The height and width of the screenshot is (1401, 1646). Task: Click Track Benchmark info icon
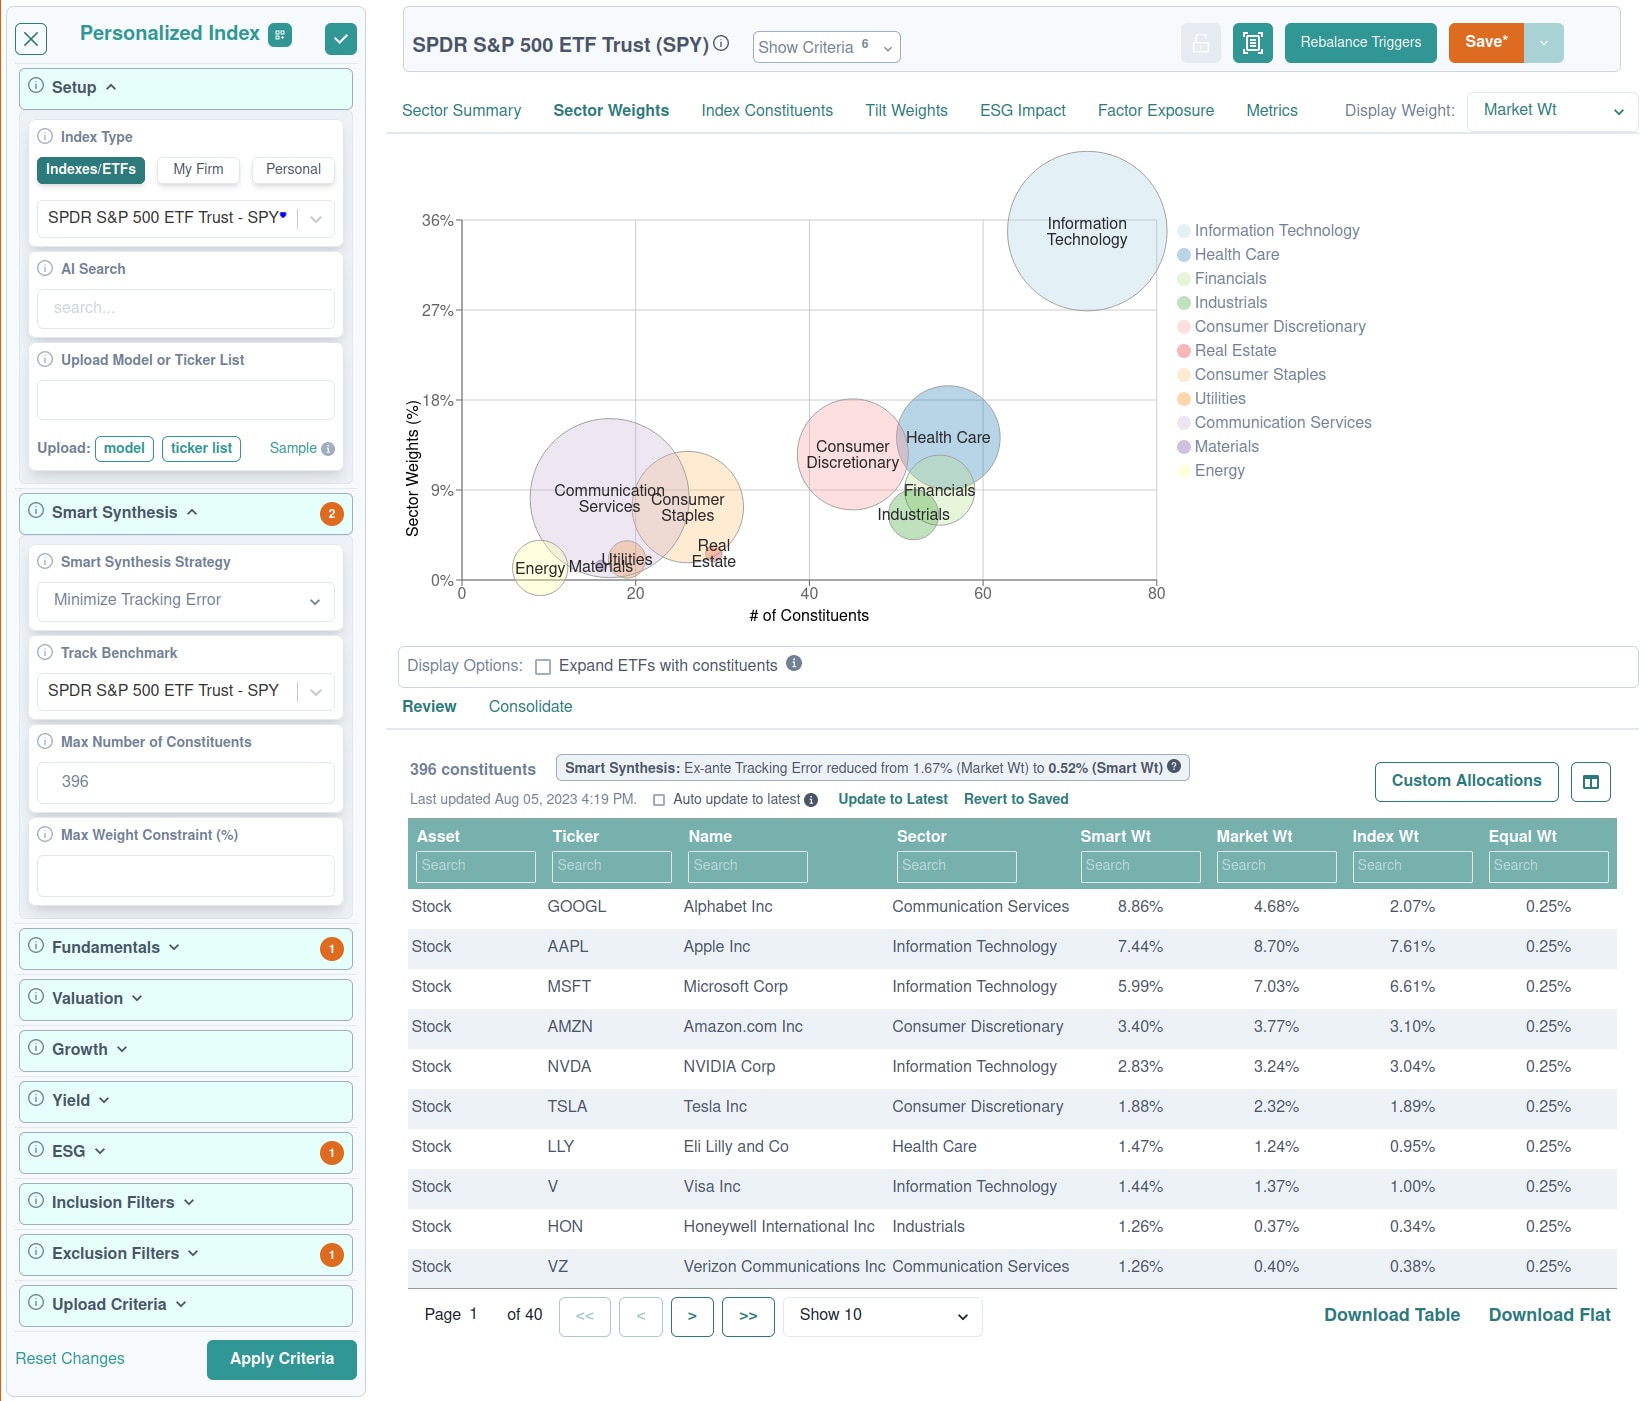pos(45,652)
